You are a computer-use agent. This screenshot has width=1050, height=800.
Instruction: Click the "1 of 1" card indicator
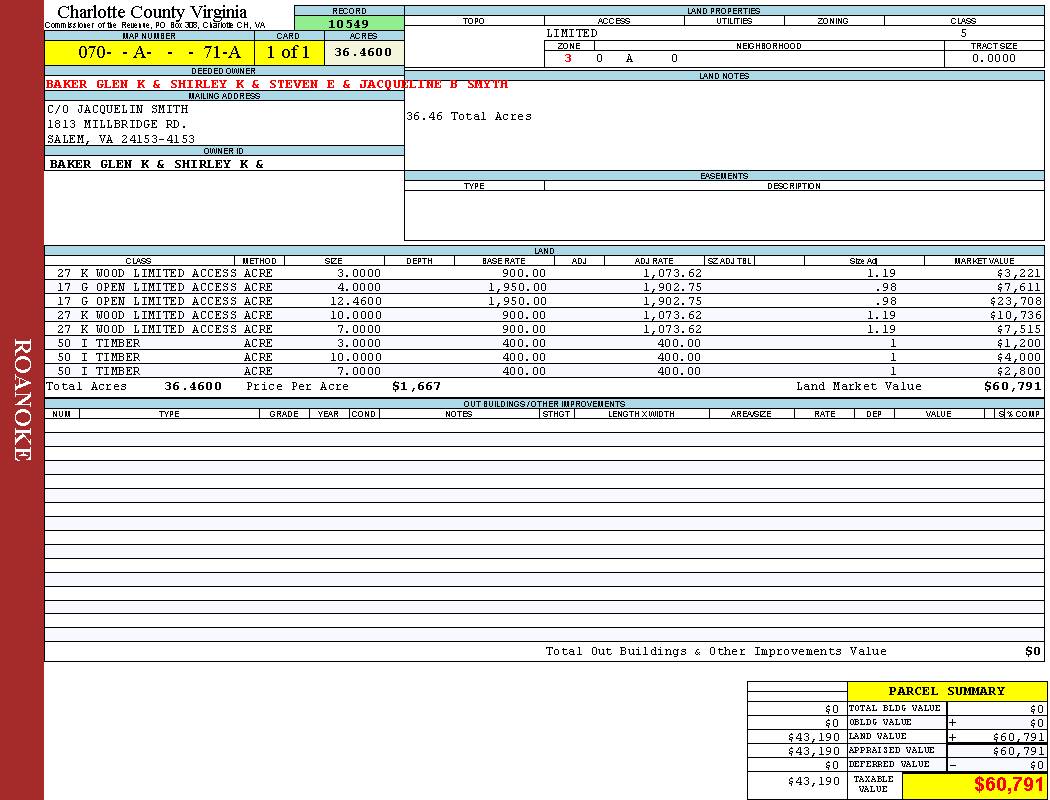click(x=288, y=52)
